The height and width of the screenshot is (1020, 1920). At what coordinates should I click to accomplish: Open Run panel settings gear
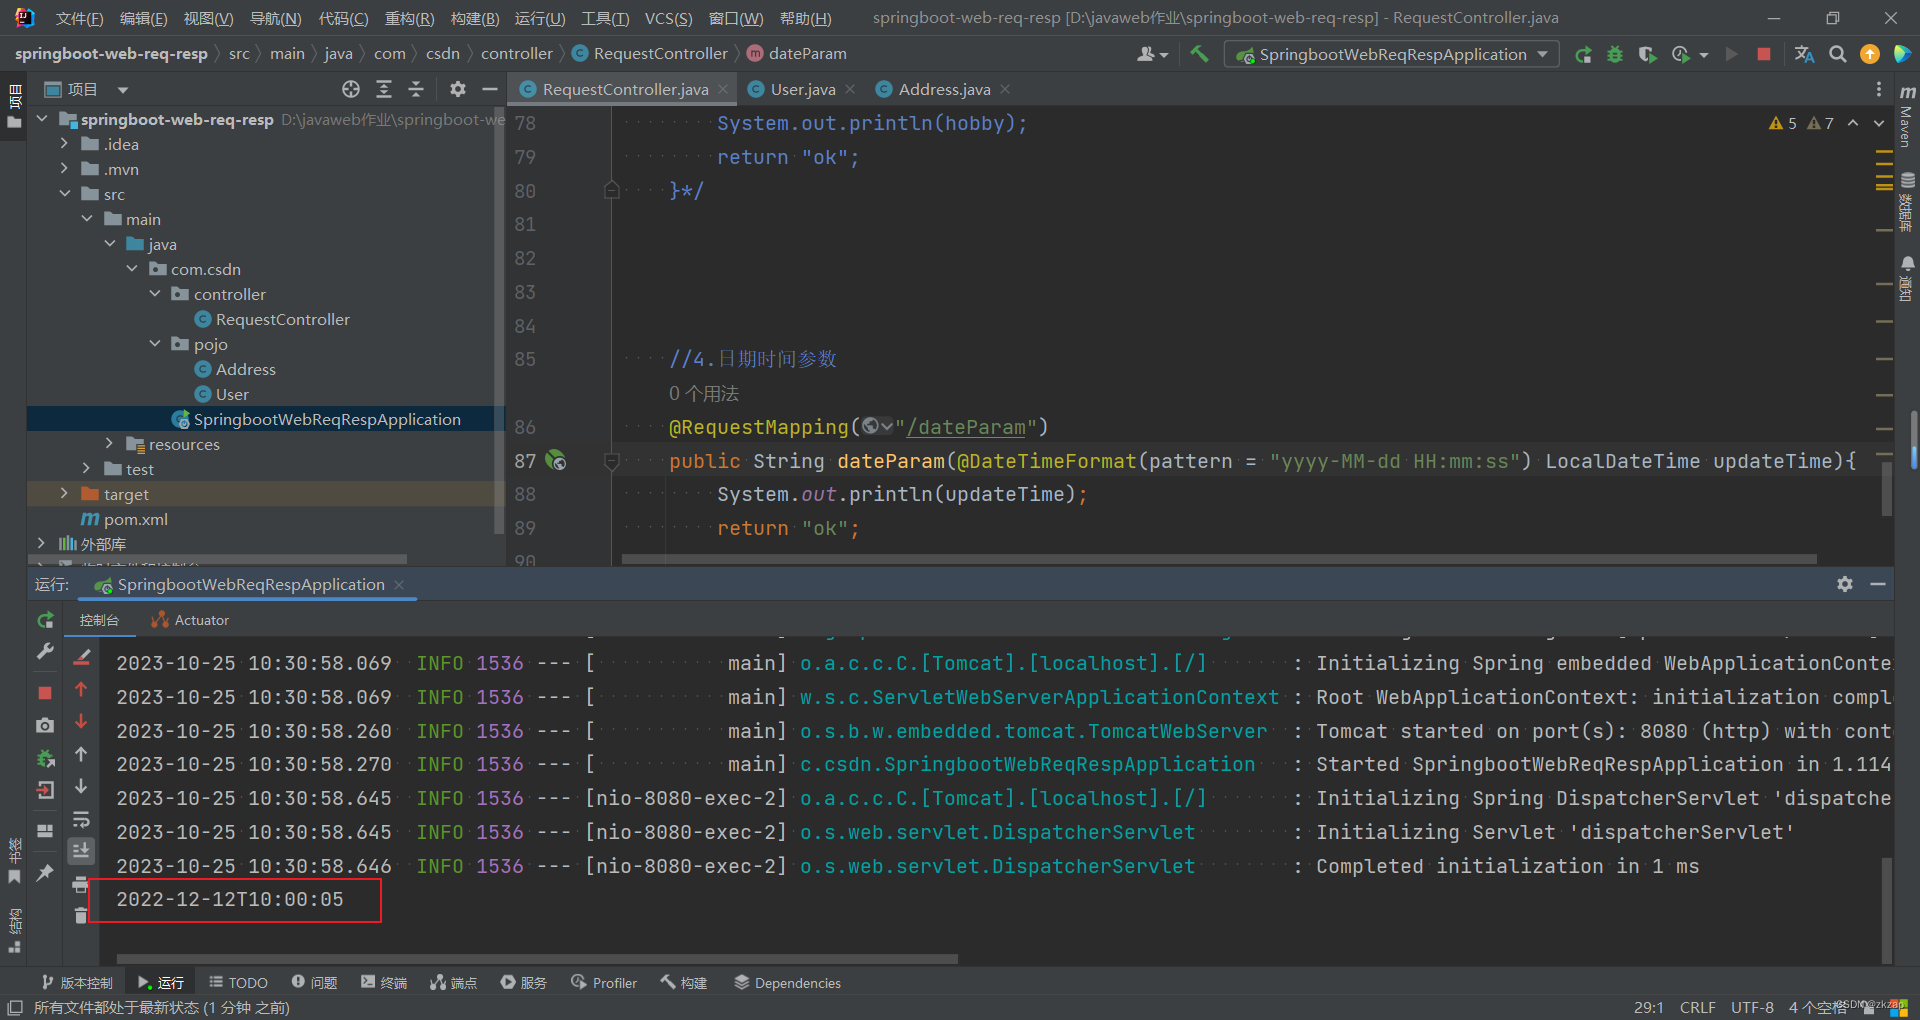[x=1845, y=584]
